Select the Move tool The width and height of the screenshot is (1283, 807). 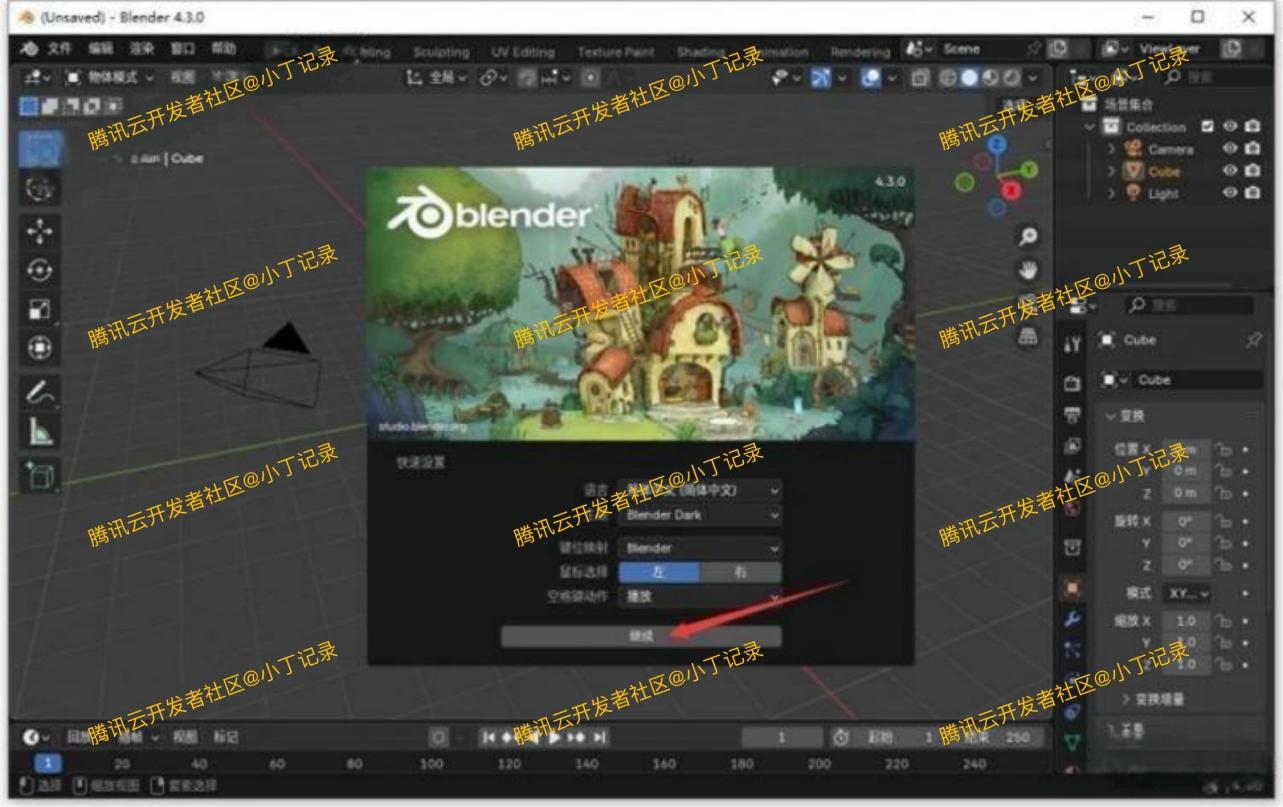(41, 231)
